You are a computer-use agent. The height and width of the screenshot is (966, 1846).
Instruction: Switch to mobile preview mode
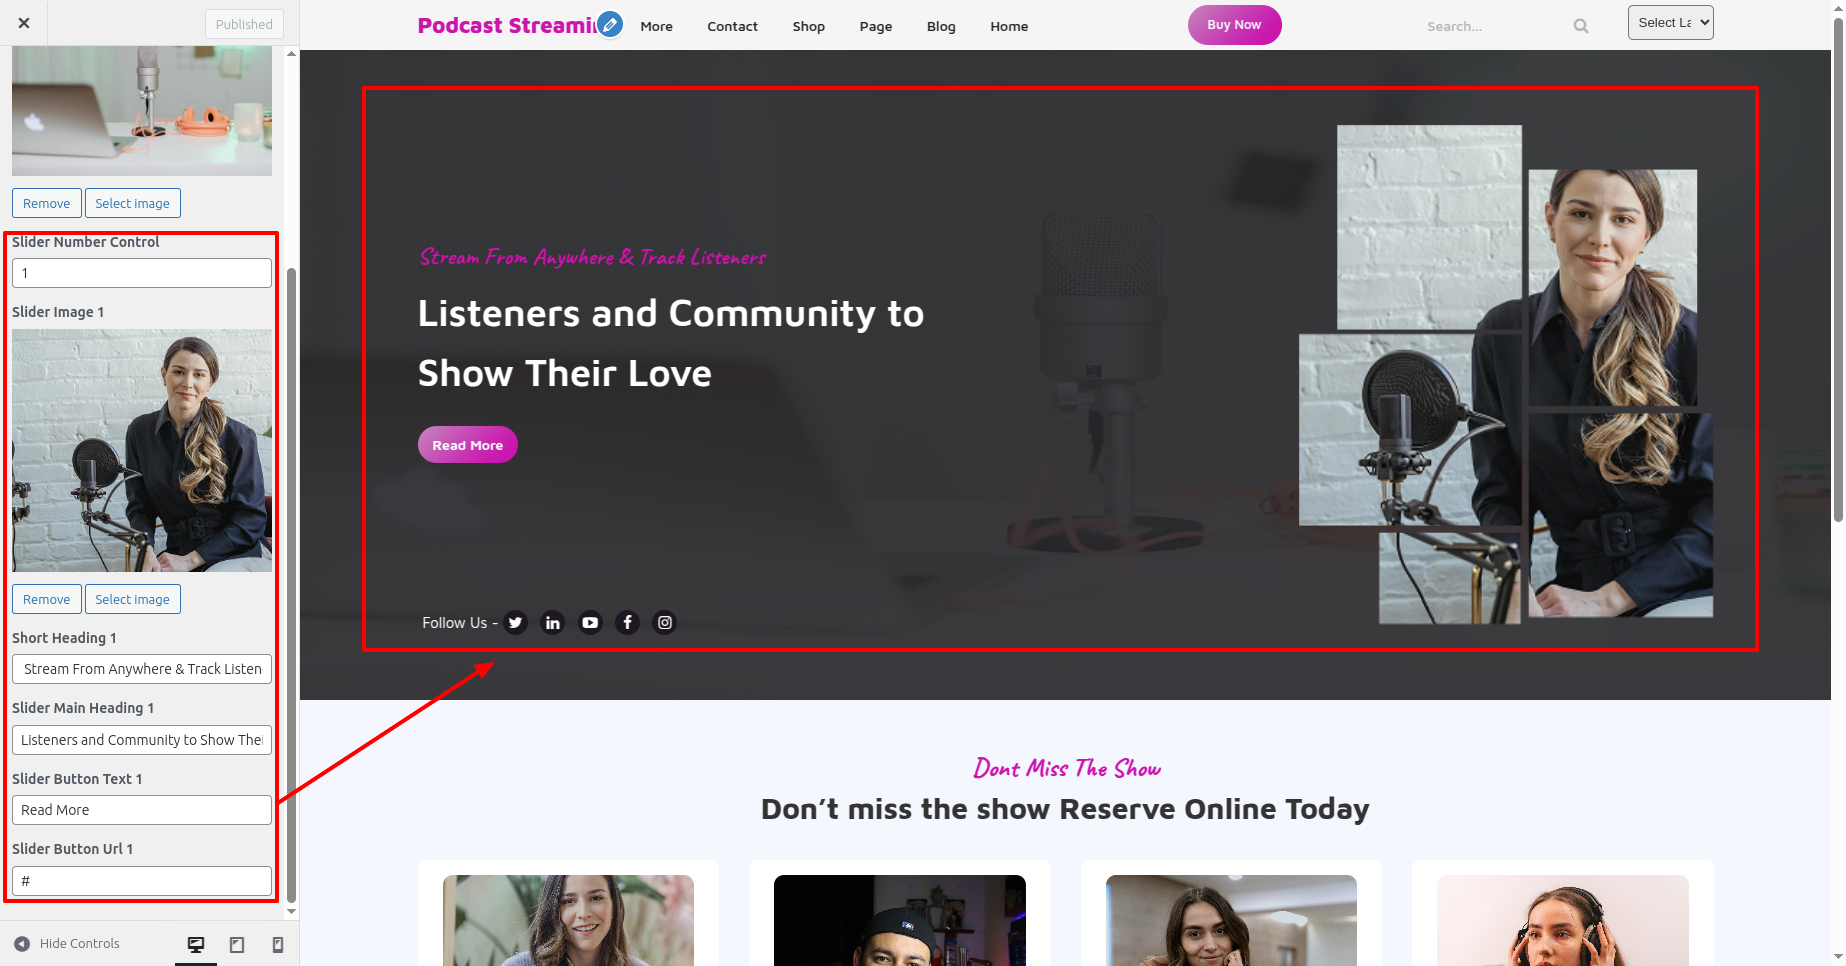point(278,944)
